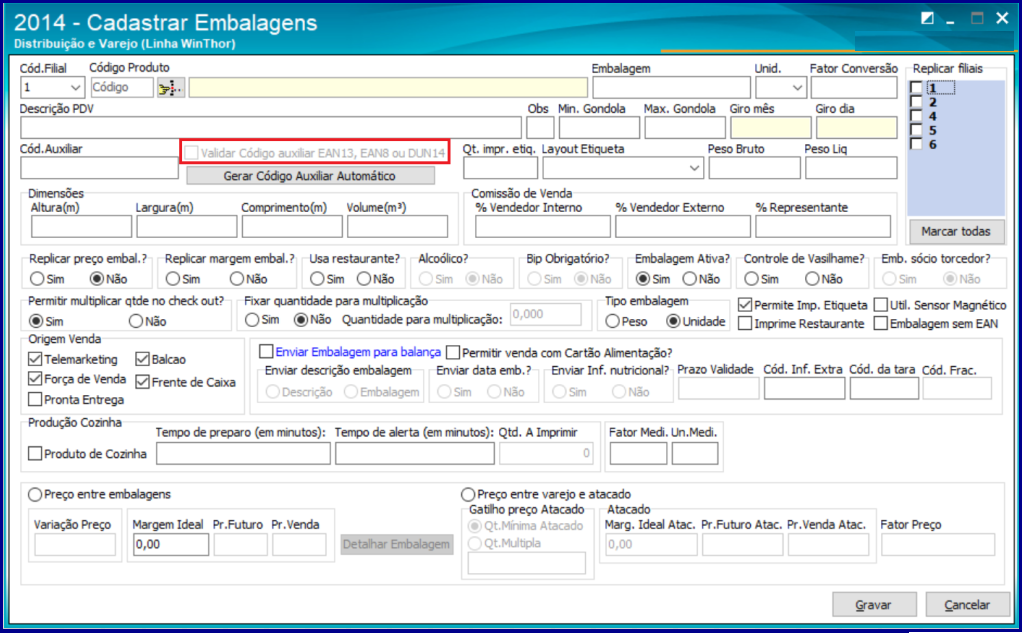Focus the Embalagem text field
The height and width of the screenshot is (633, 1022).
tap(671, 87)
